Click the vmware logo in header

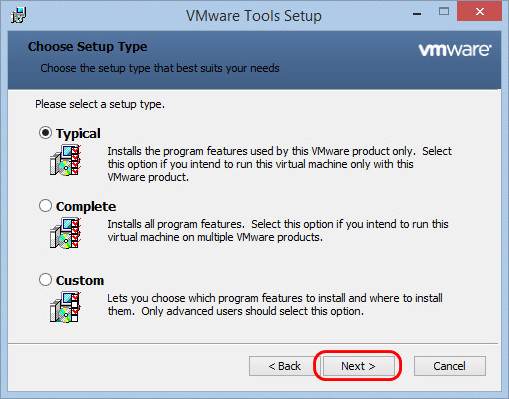(x=455, y=50)
